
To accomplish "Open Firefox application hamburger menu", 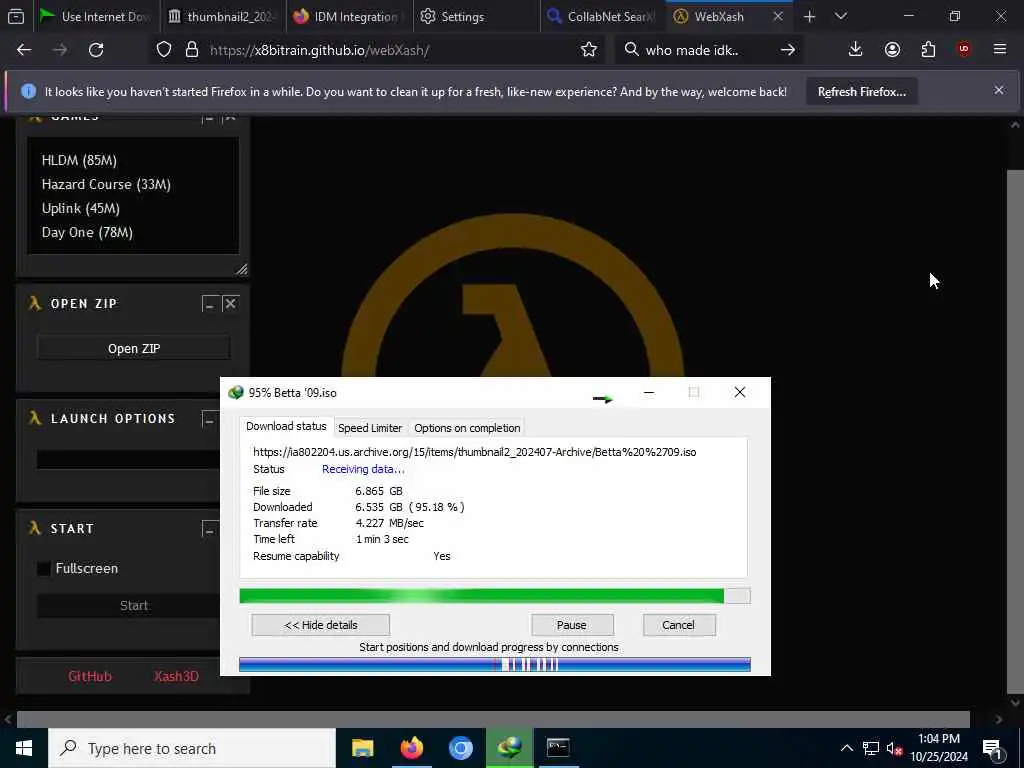I will (x=1000, y=50).
